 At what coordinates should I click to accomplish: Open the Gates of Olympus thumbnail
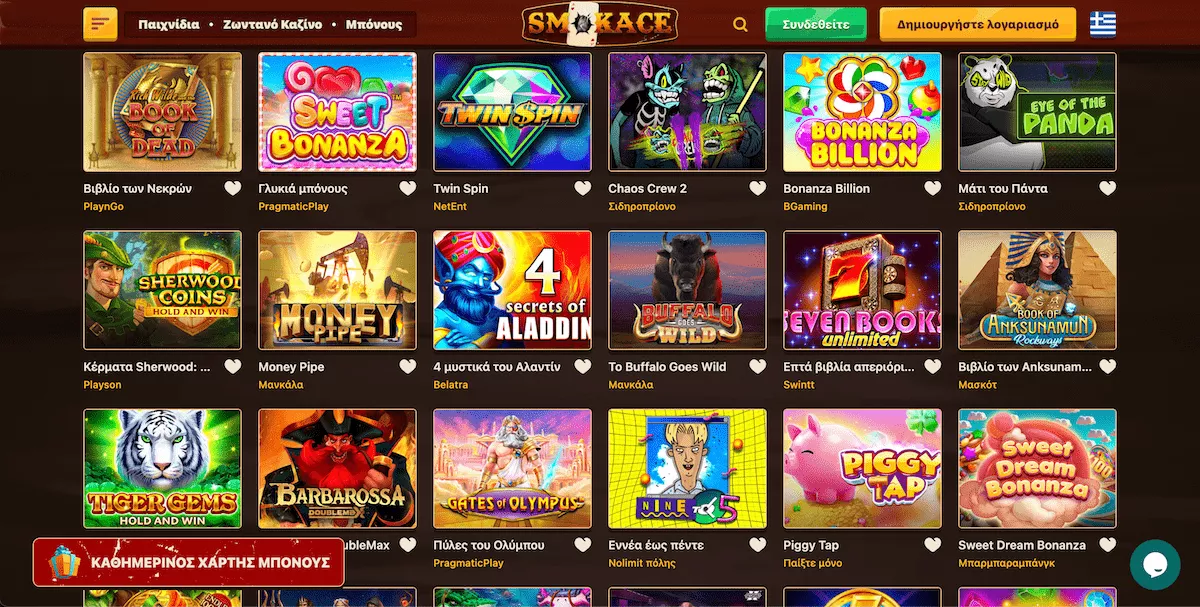(512, 468)
